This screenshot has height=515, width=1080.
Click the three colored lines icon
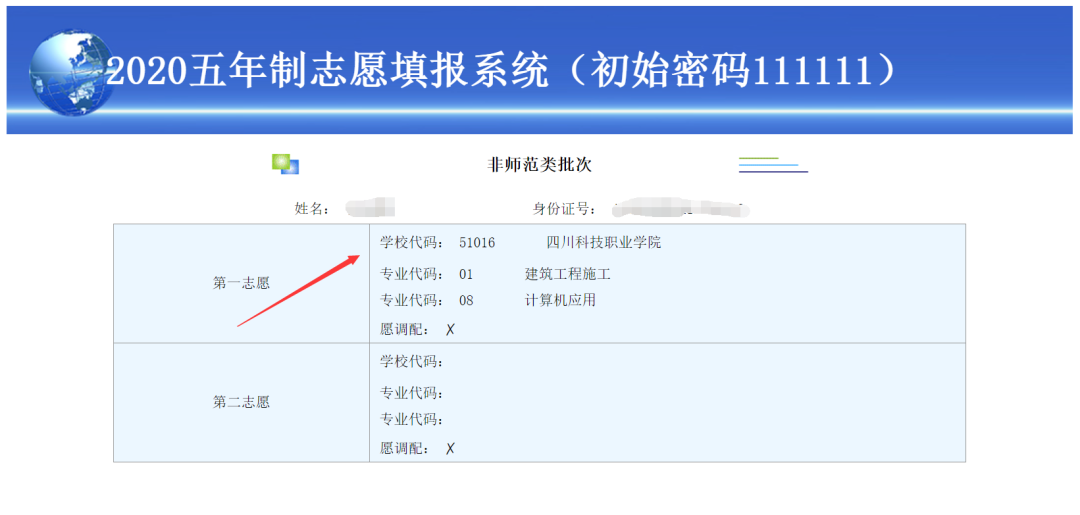[x=772, y=165]
